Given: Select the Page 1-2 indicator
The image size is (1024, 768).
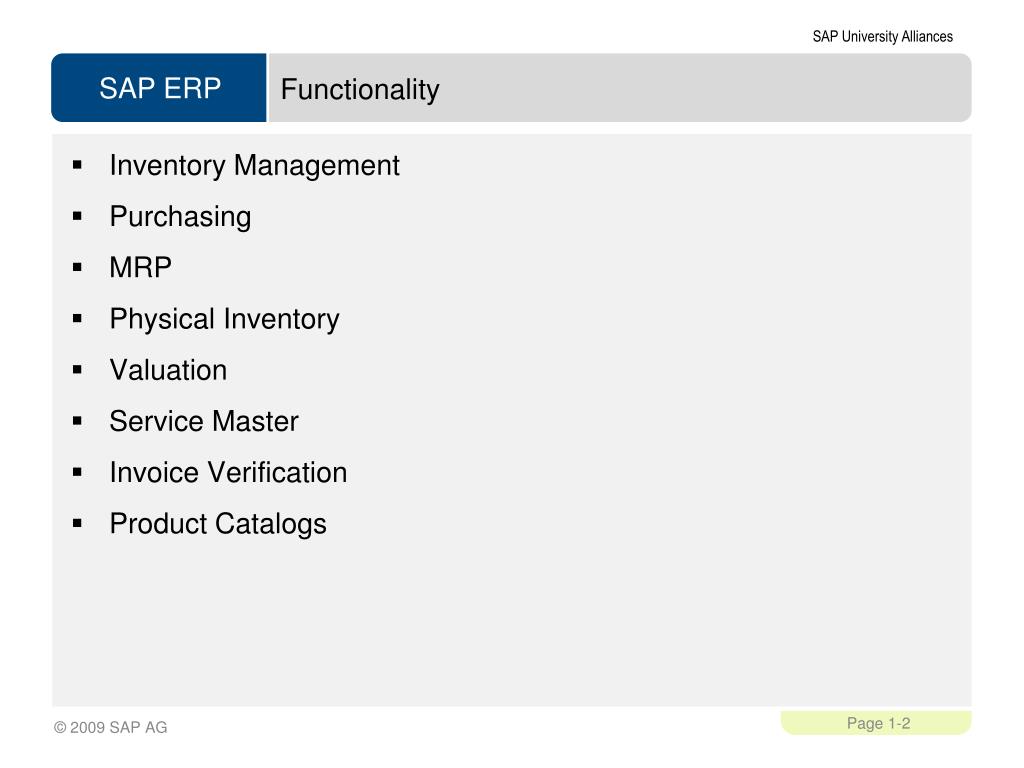Looking at the screenshot, I should click(x=878, y=723).
